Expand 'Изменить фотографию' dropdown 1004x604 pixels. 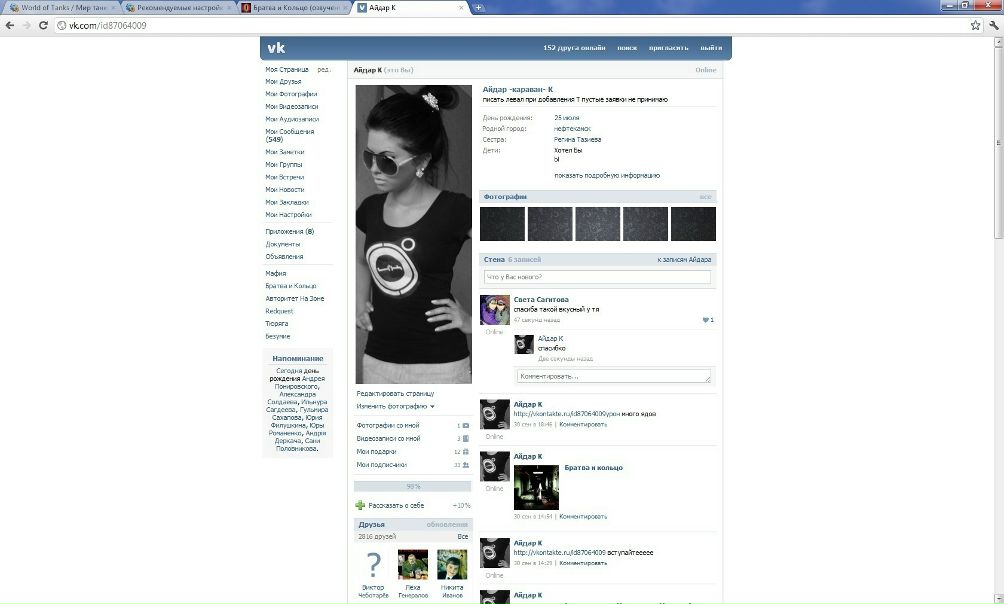[x=396, y=406]
